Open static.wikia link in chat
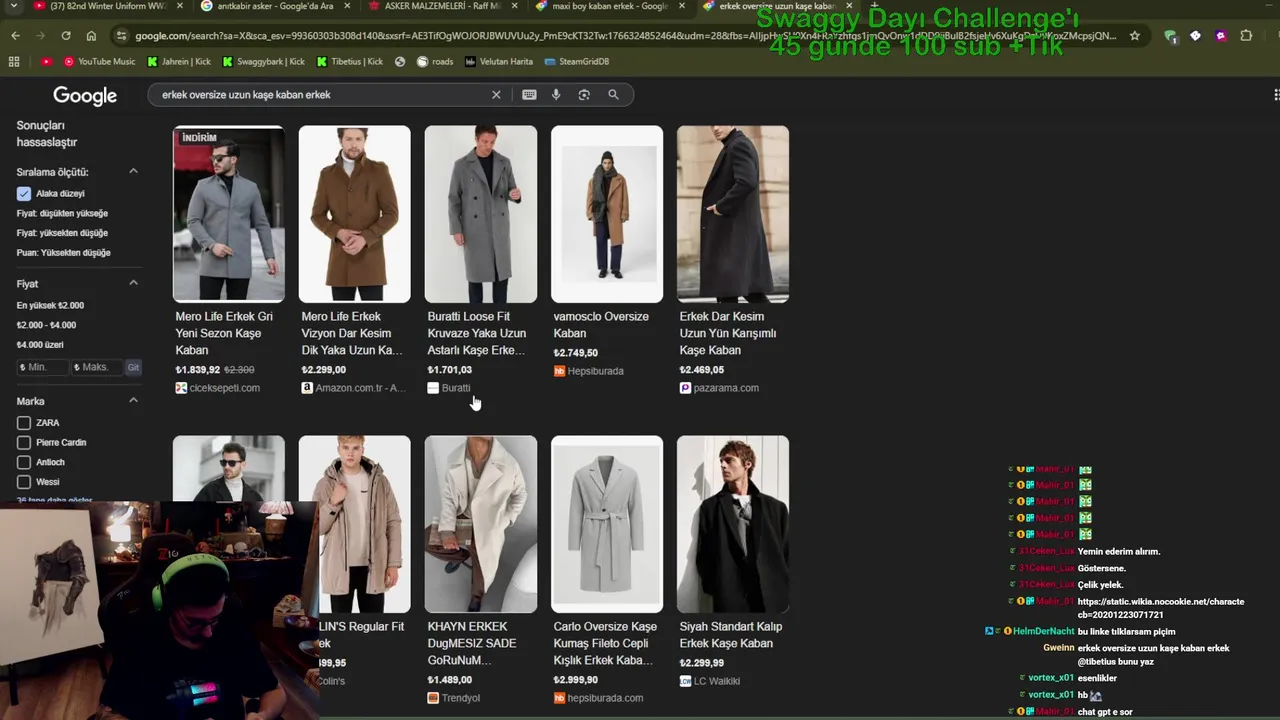1280x720 pixels. pyautogui.click(x=1161, y=608)
